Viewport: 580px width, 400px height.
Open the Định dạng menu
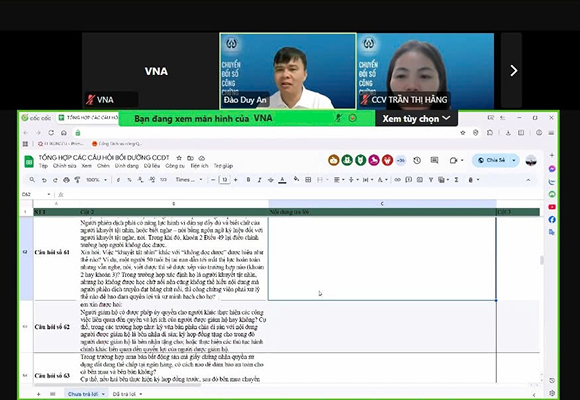127,166
